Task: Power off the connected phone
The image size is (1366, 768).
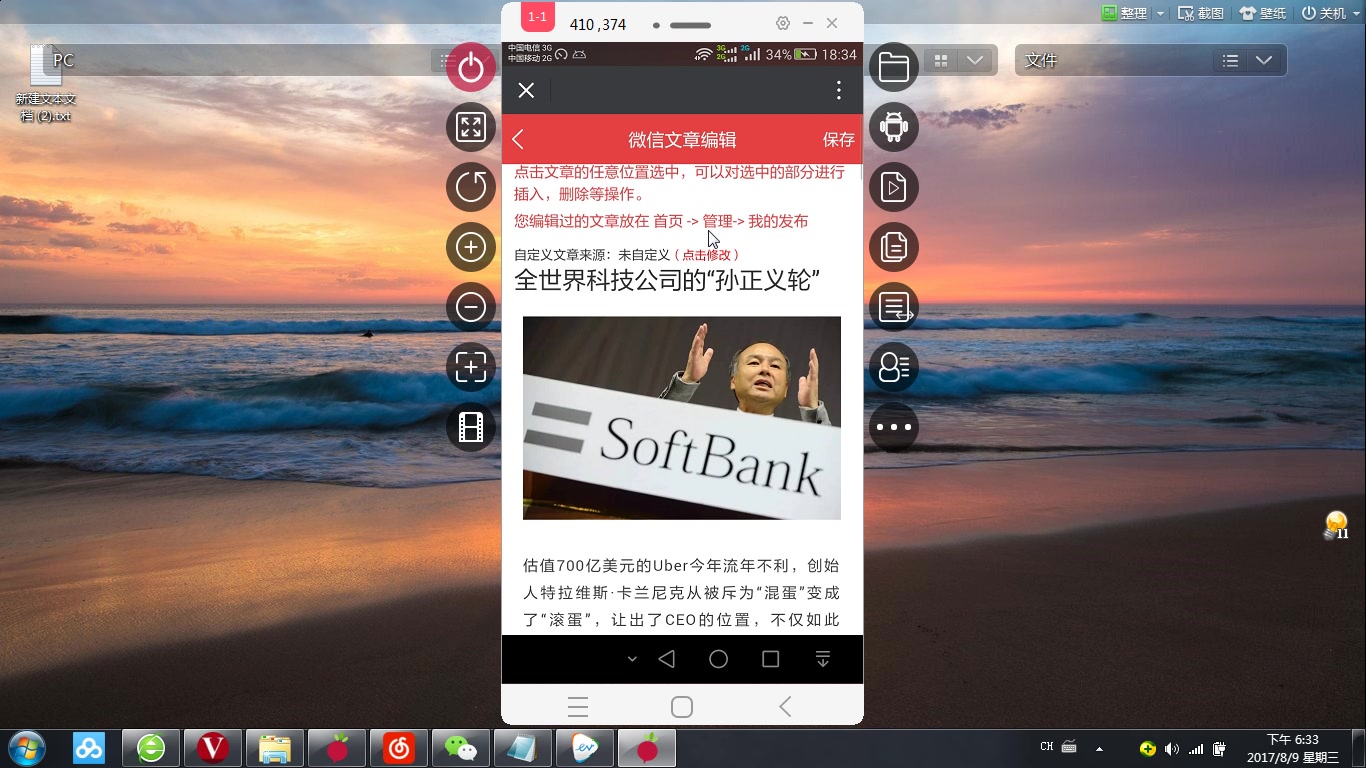Action: [471, 67]
